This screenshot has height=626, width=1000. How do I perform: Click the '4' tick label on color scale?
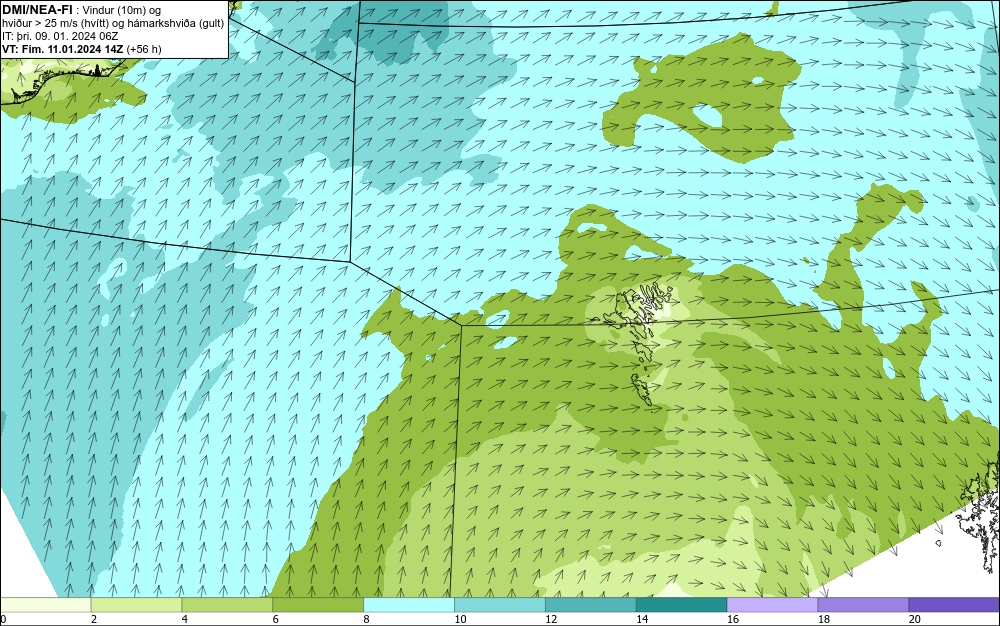point(185,619)
